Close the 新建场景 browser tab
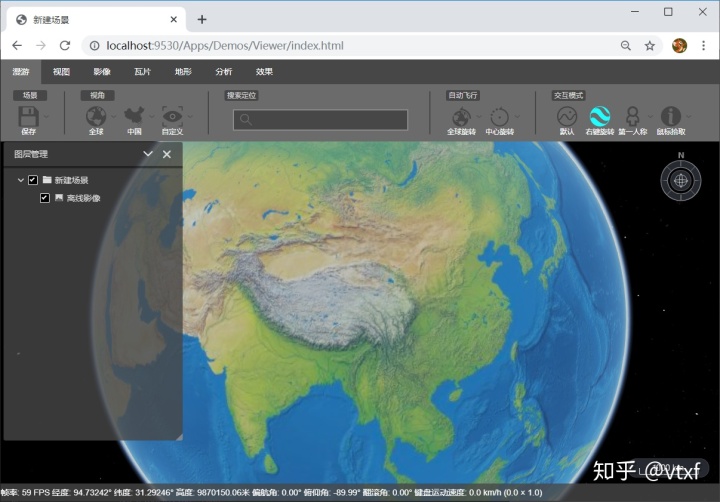This screenshot has height=502, width=720. (x=174, y=19)
